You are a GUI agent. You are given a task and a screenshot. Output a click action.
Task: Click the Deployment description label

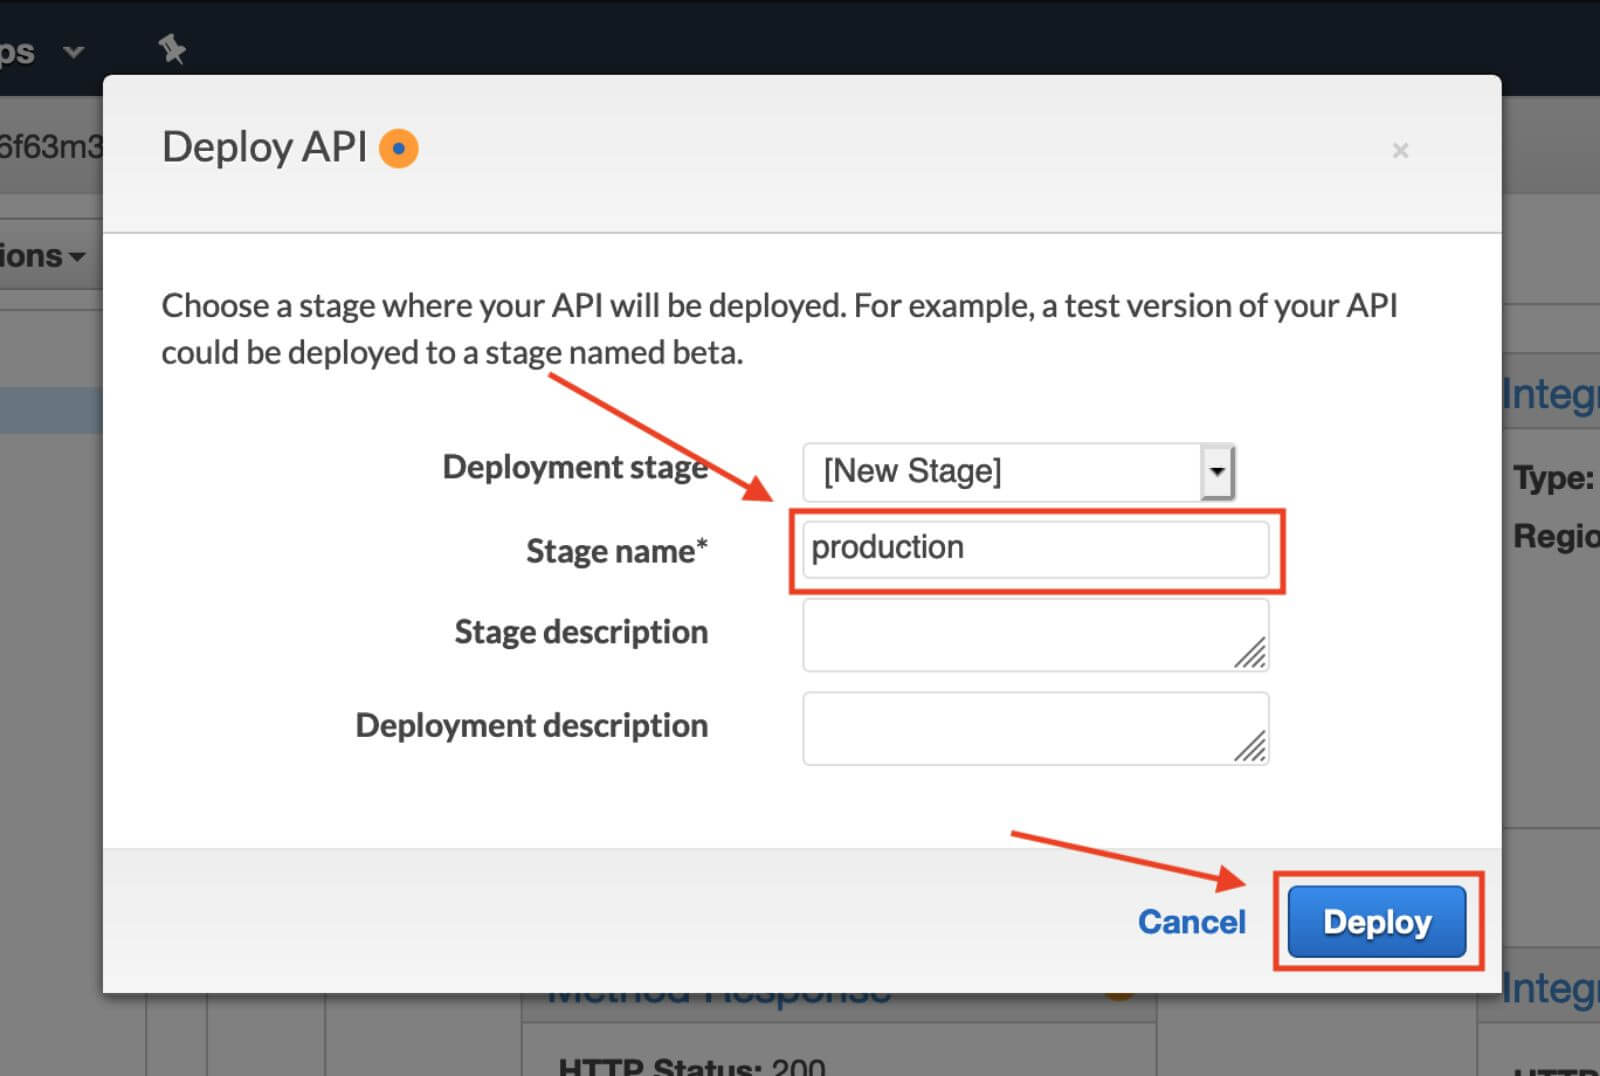point(532,725)
